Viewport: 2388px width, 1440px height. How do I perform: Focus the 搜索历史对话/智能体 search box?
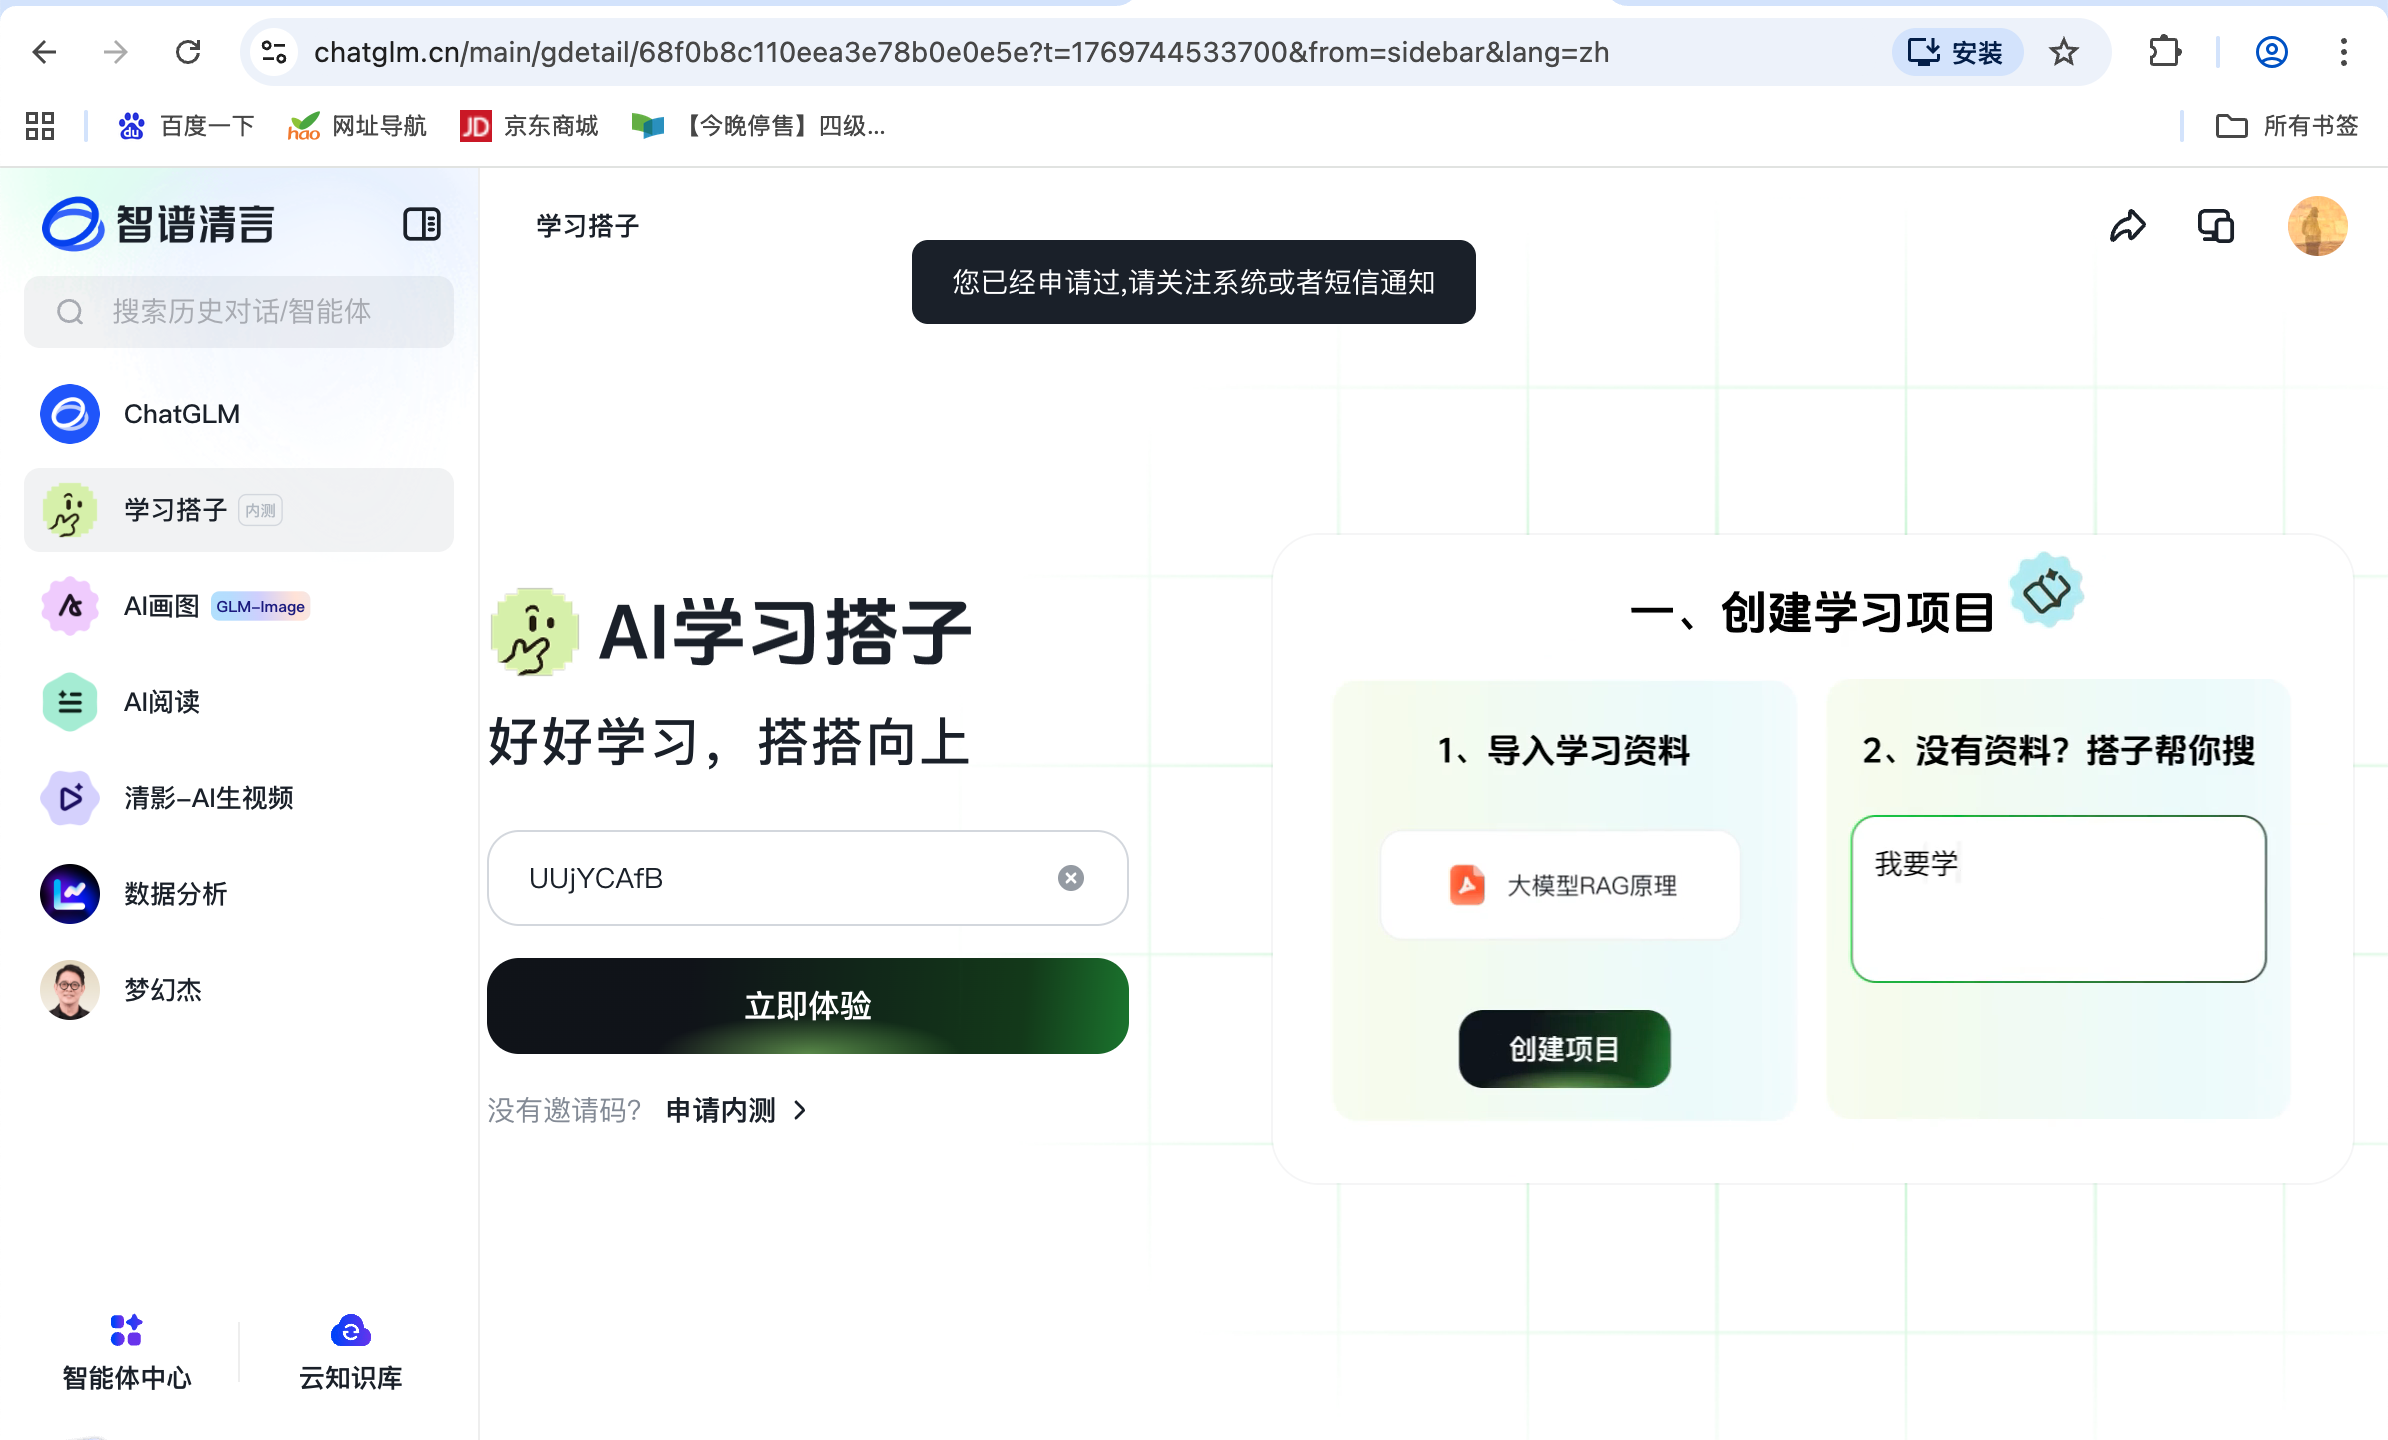(x=240, y=312)
